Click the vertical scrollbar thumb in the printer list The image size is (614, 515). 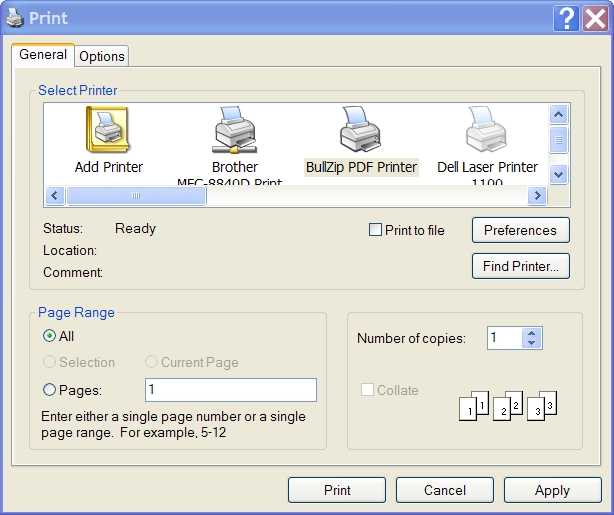coord(559,140)
